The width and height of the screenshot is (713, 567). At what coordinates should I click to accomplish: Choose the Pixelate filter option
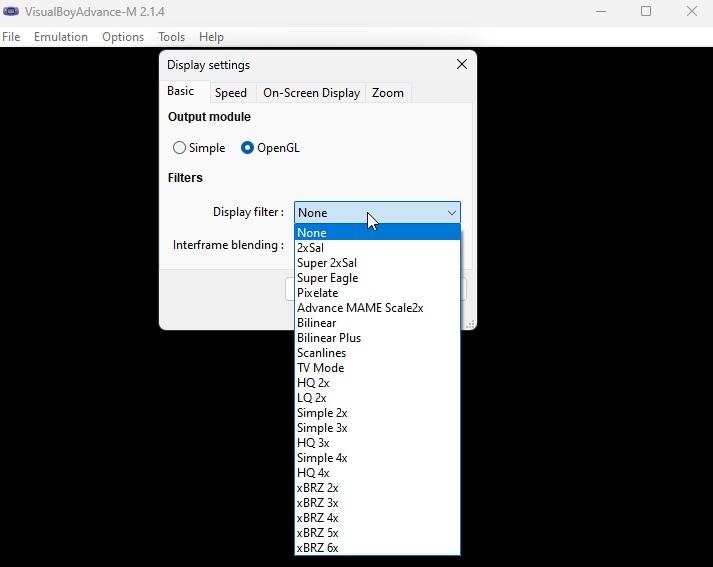click(x=377, y=292)
